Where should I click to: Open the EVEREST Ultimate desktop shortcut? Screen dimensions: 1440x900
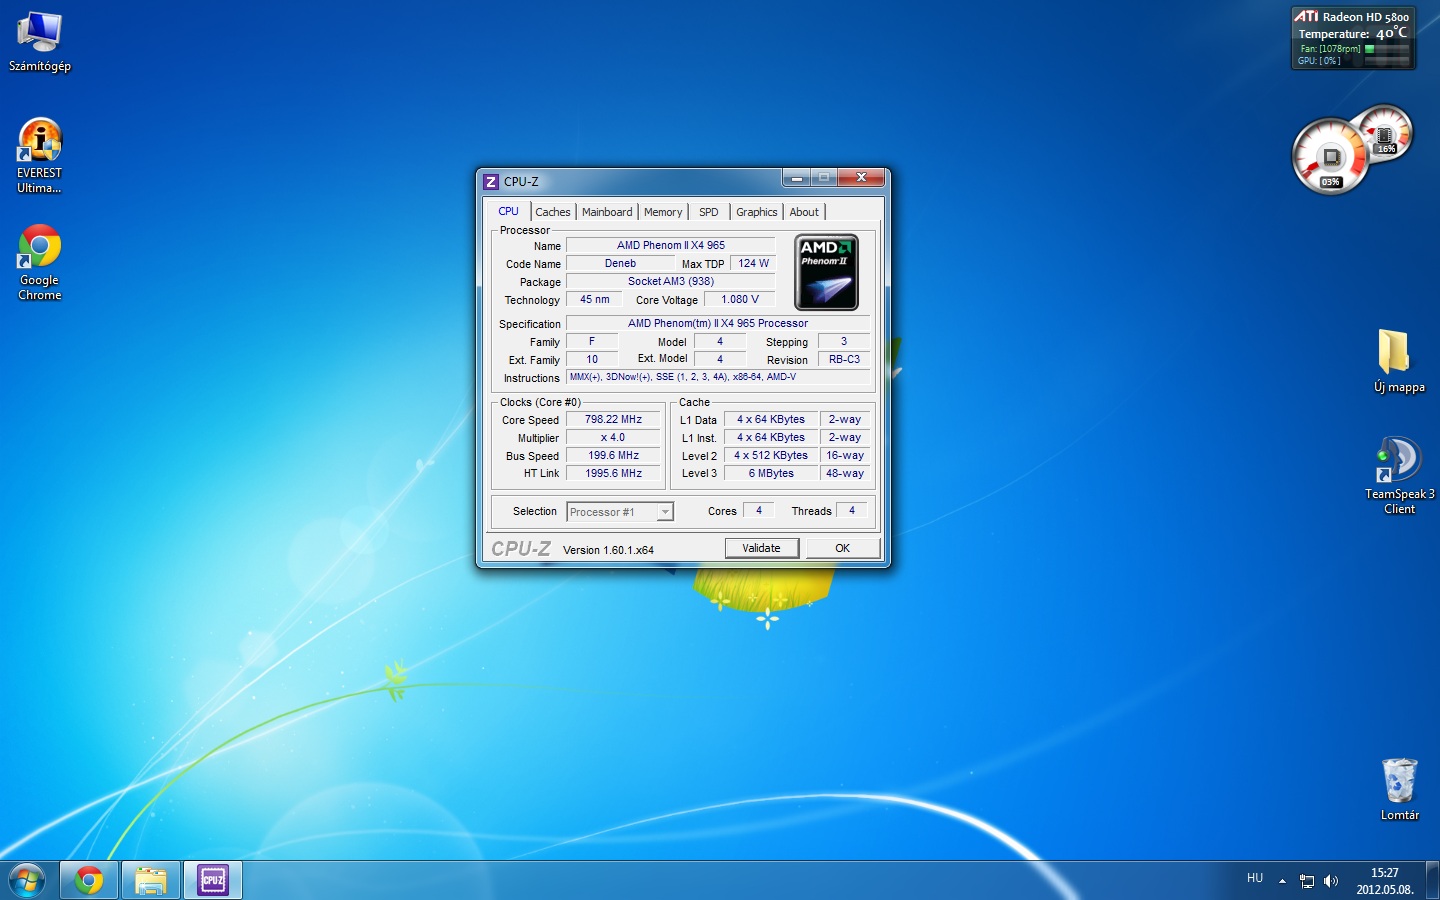point(40,143)
